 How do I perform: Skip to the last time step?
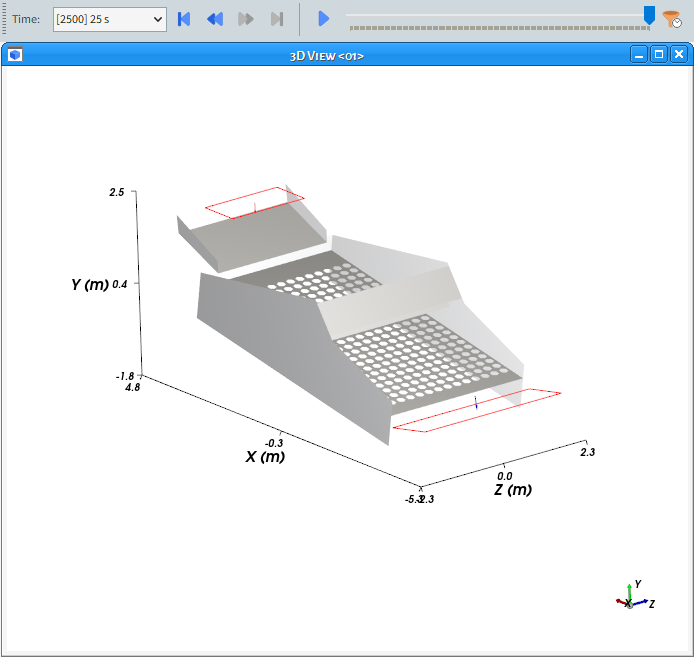(x=277, y=19)
